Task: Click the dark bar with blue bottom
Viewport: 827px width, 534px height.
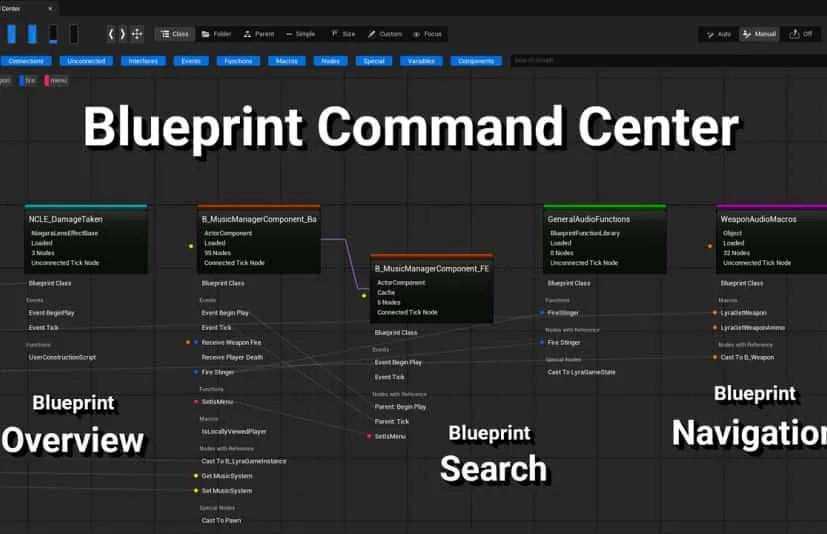Action: click(x=53, y=34)
